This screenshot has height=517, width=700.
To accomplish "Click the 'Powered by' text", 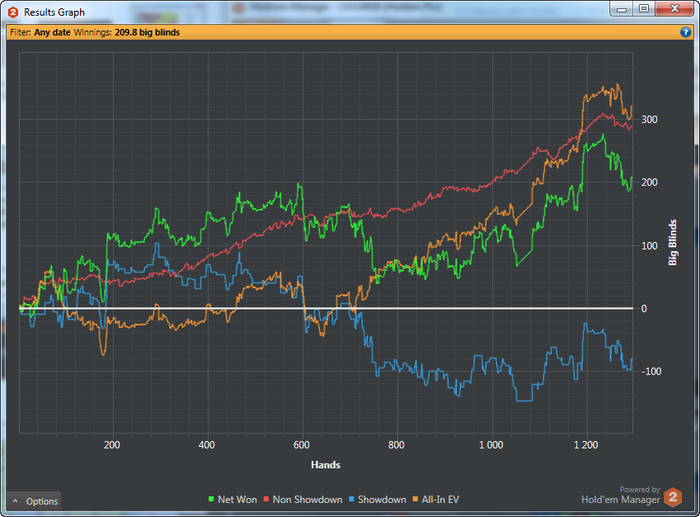I will (640, 489).
